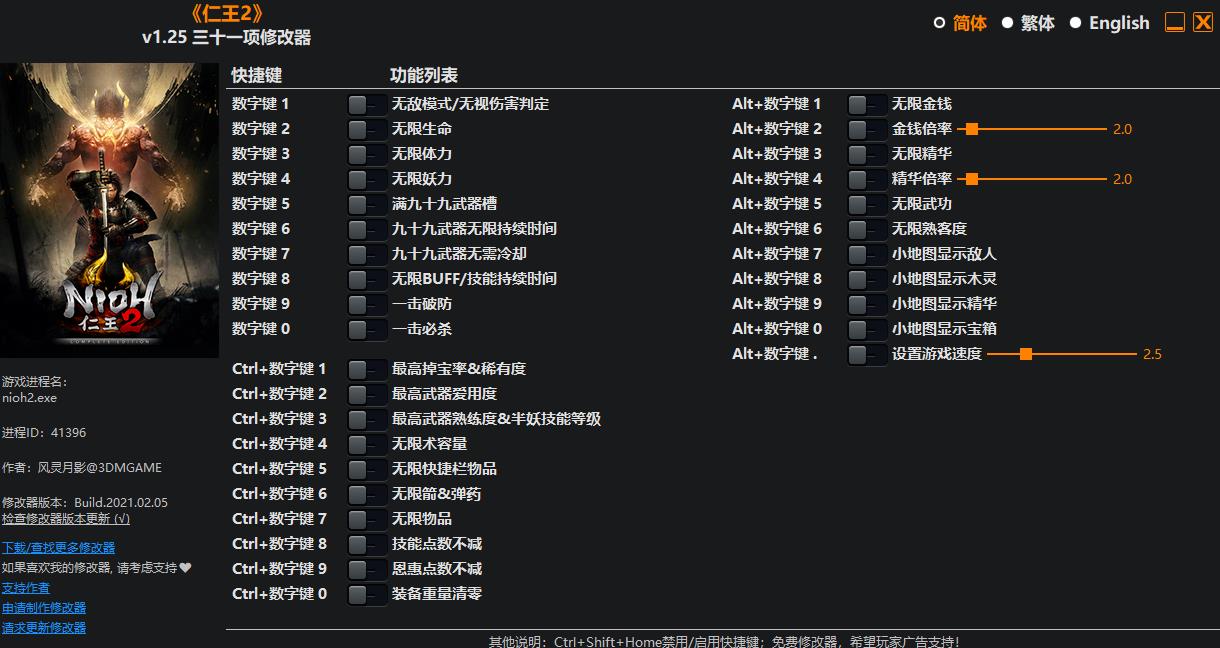Viewport: 1220px width, 648px height.
Task: Click the game speed value 2.5
Action: coord(1152,354)
